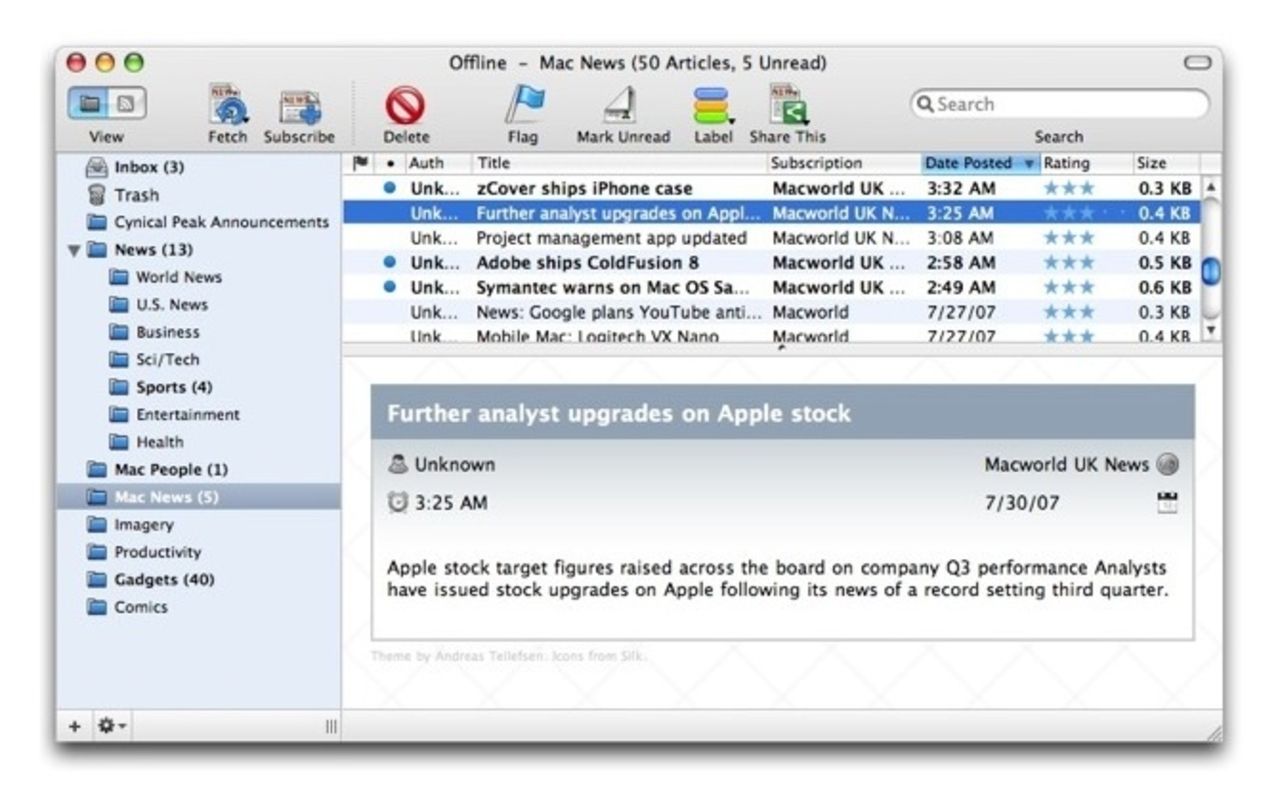Sort by the Subscription column header
Viewport: 1280px width, 804px height.
coord(817,163)
